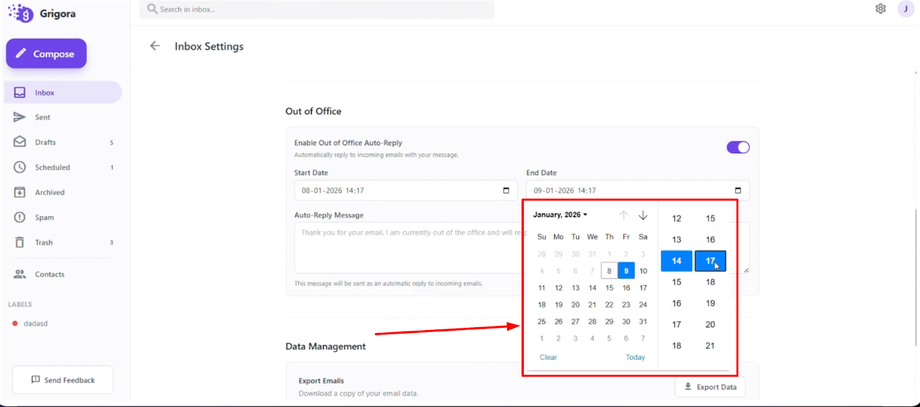Select hour 12 in the time picker
The image size is (920, 407).
pos(677,219)
